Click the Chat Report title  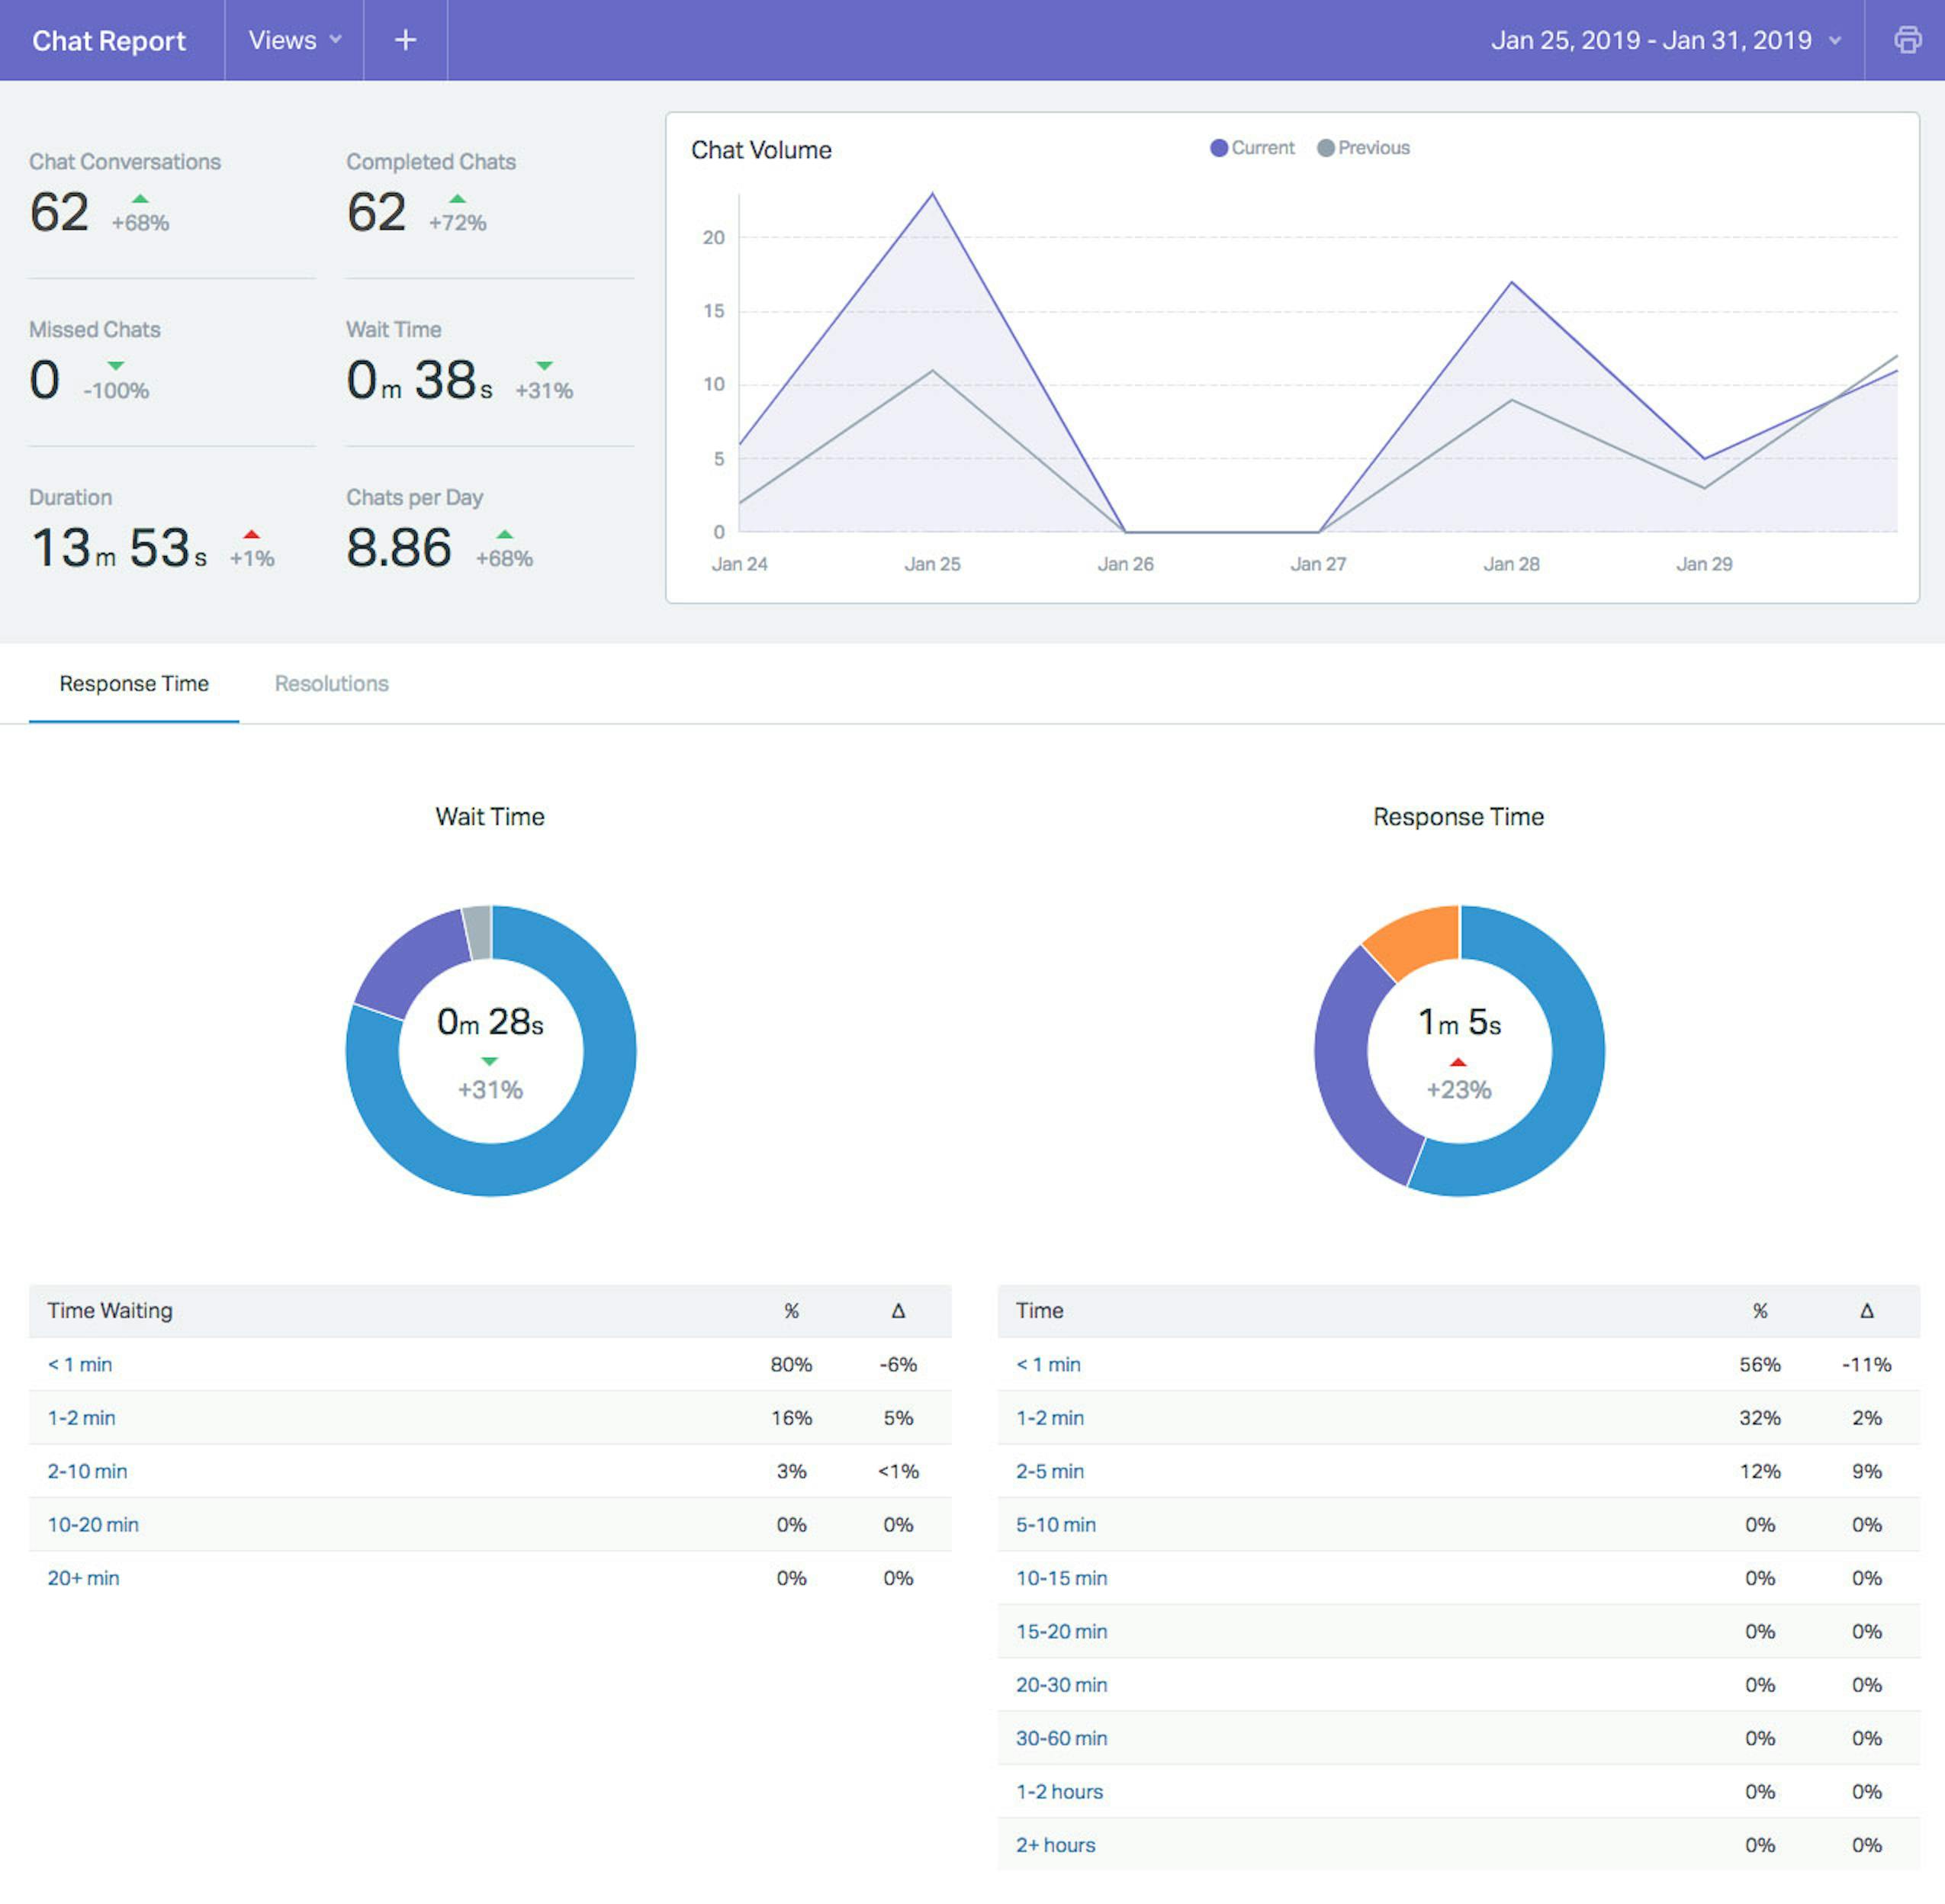point(109,41)
